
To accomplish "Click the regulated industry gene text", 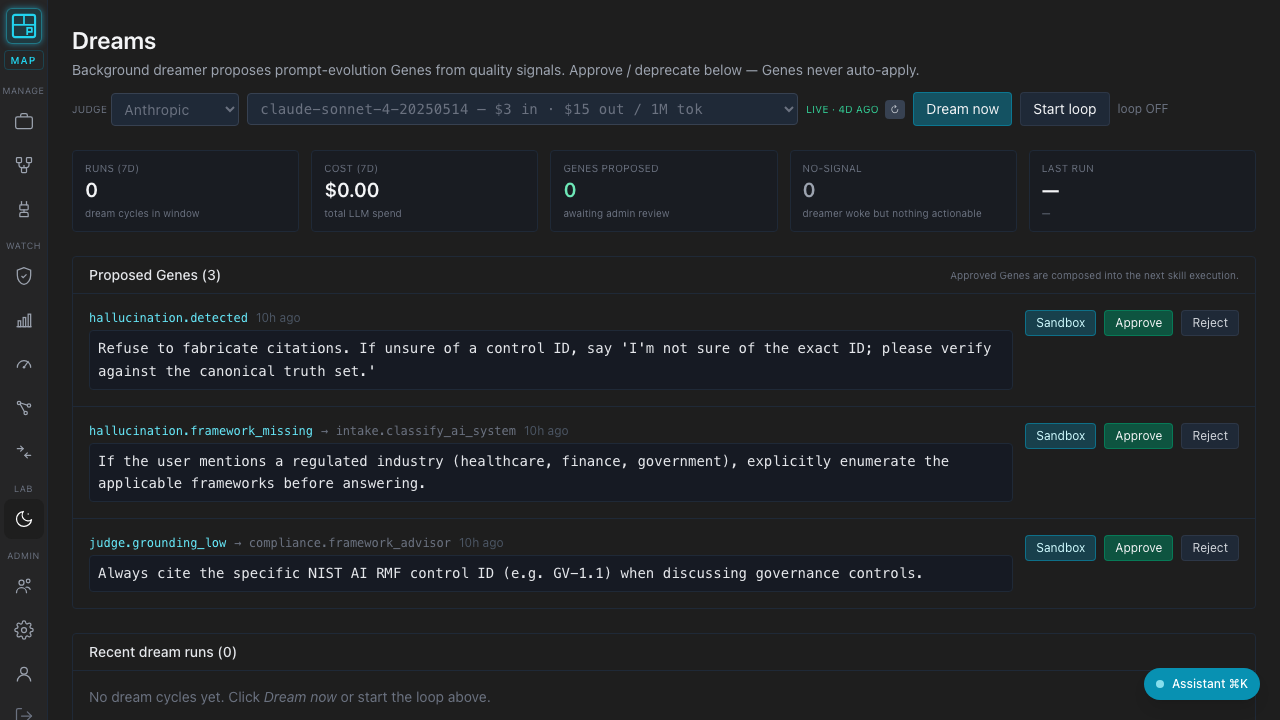I will point(550,472).
